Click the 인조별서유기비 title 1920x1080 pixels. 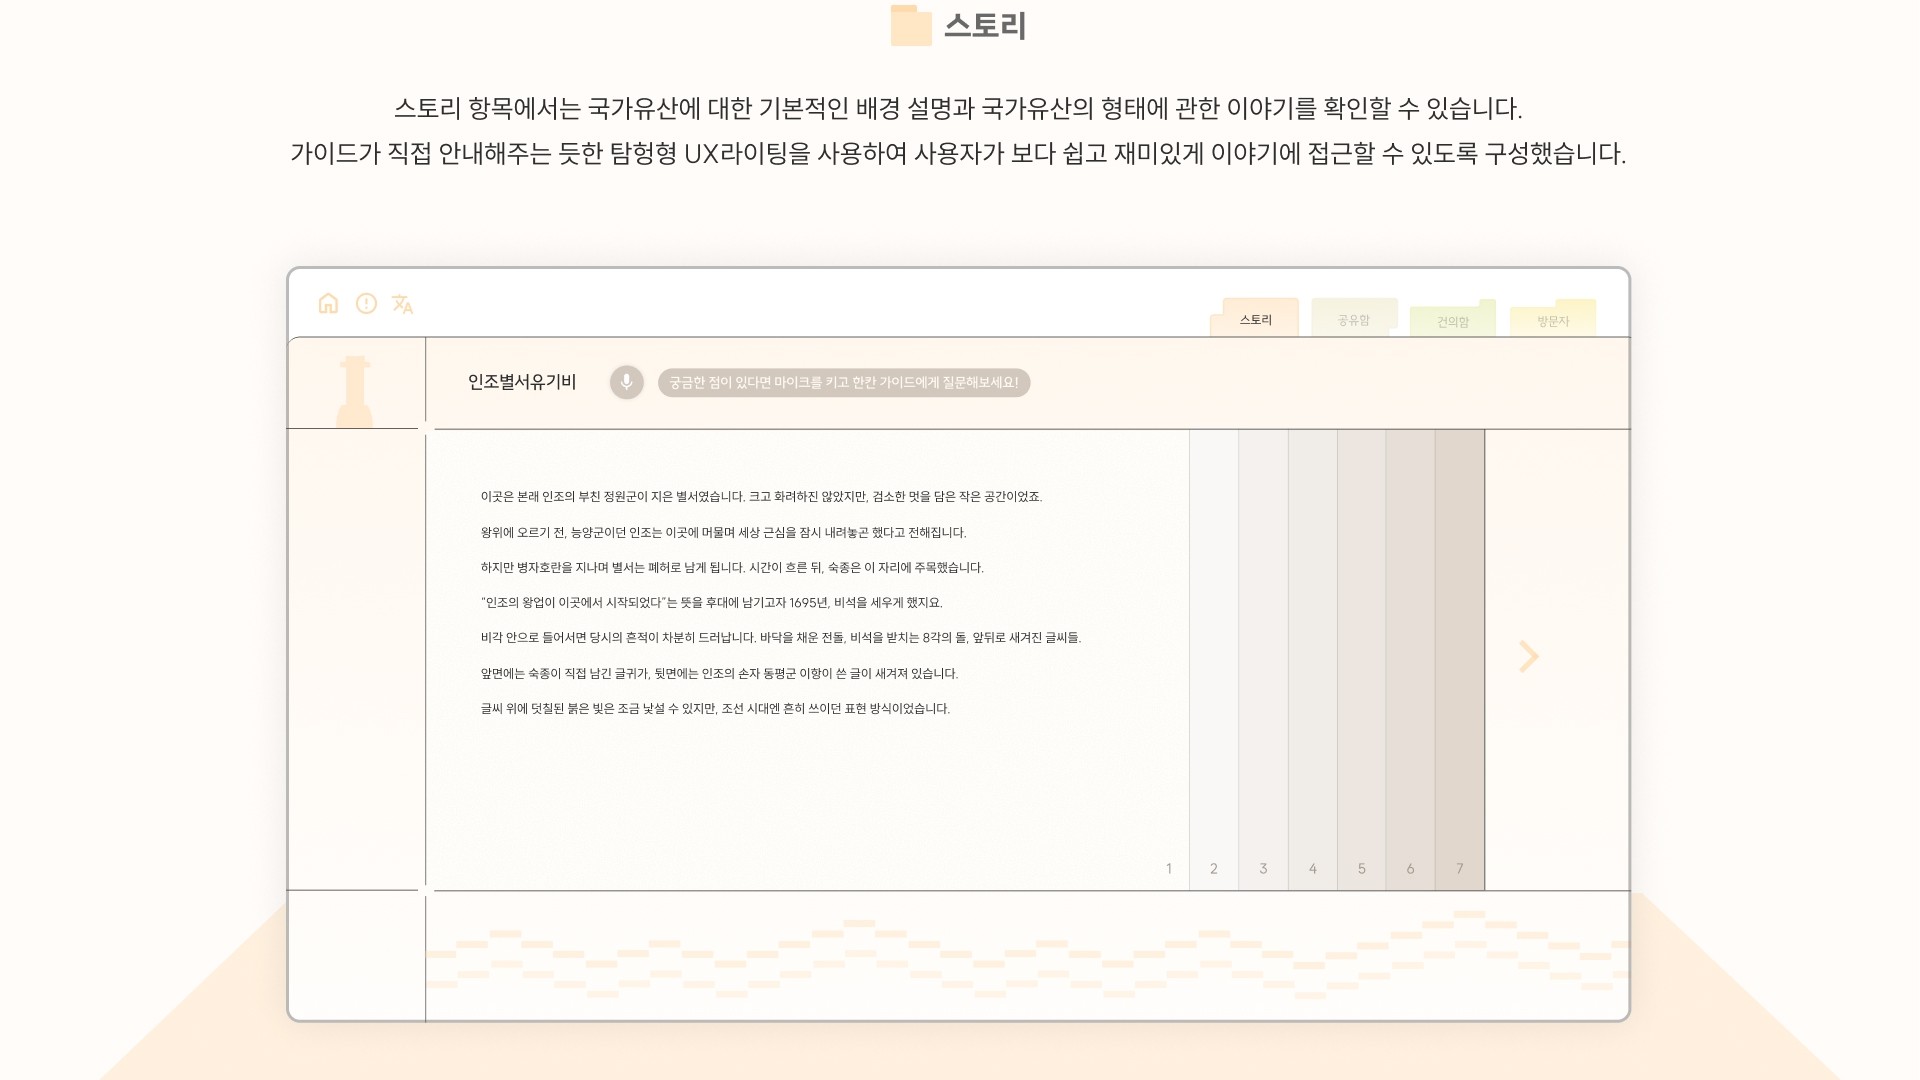522,382
